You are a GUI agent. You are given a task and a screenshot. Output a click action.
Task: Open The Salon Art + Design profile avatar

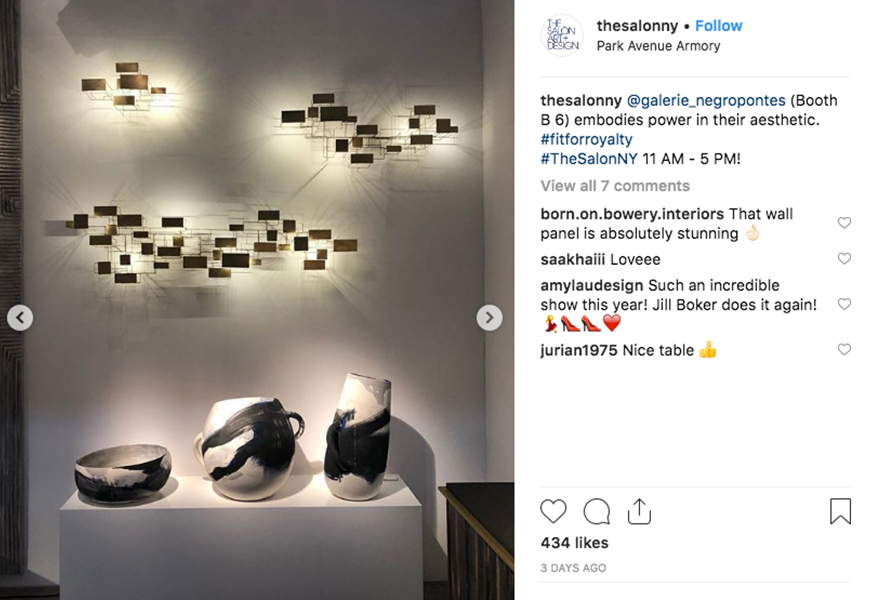click(562, 36)
